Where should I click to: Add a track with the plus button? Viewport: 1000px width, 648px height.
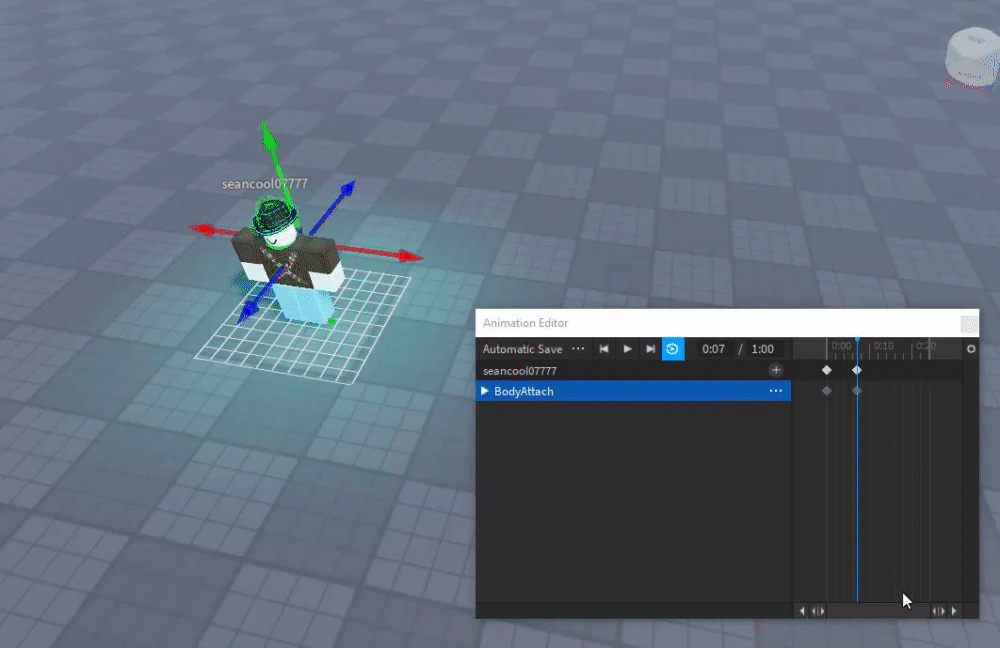click(776, 370)
